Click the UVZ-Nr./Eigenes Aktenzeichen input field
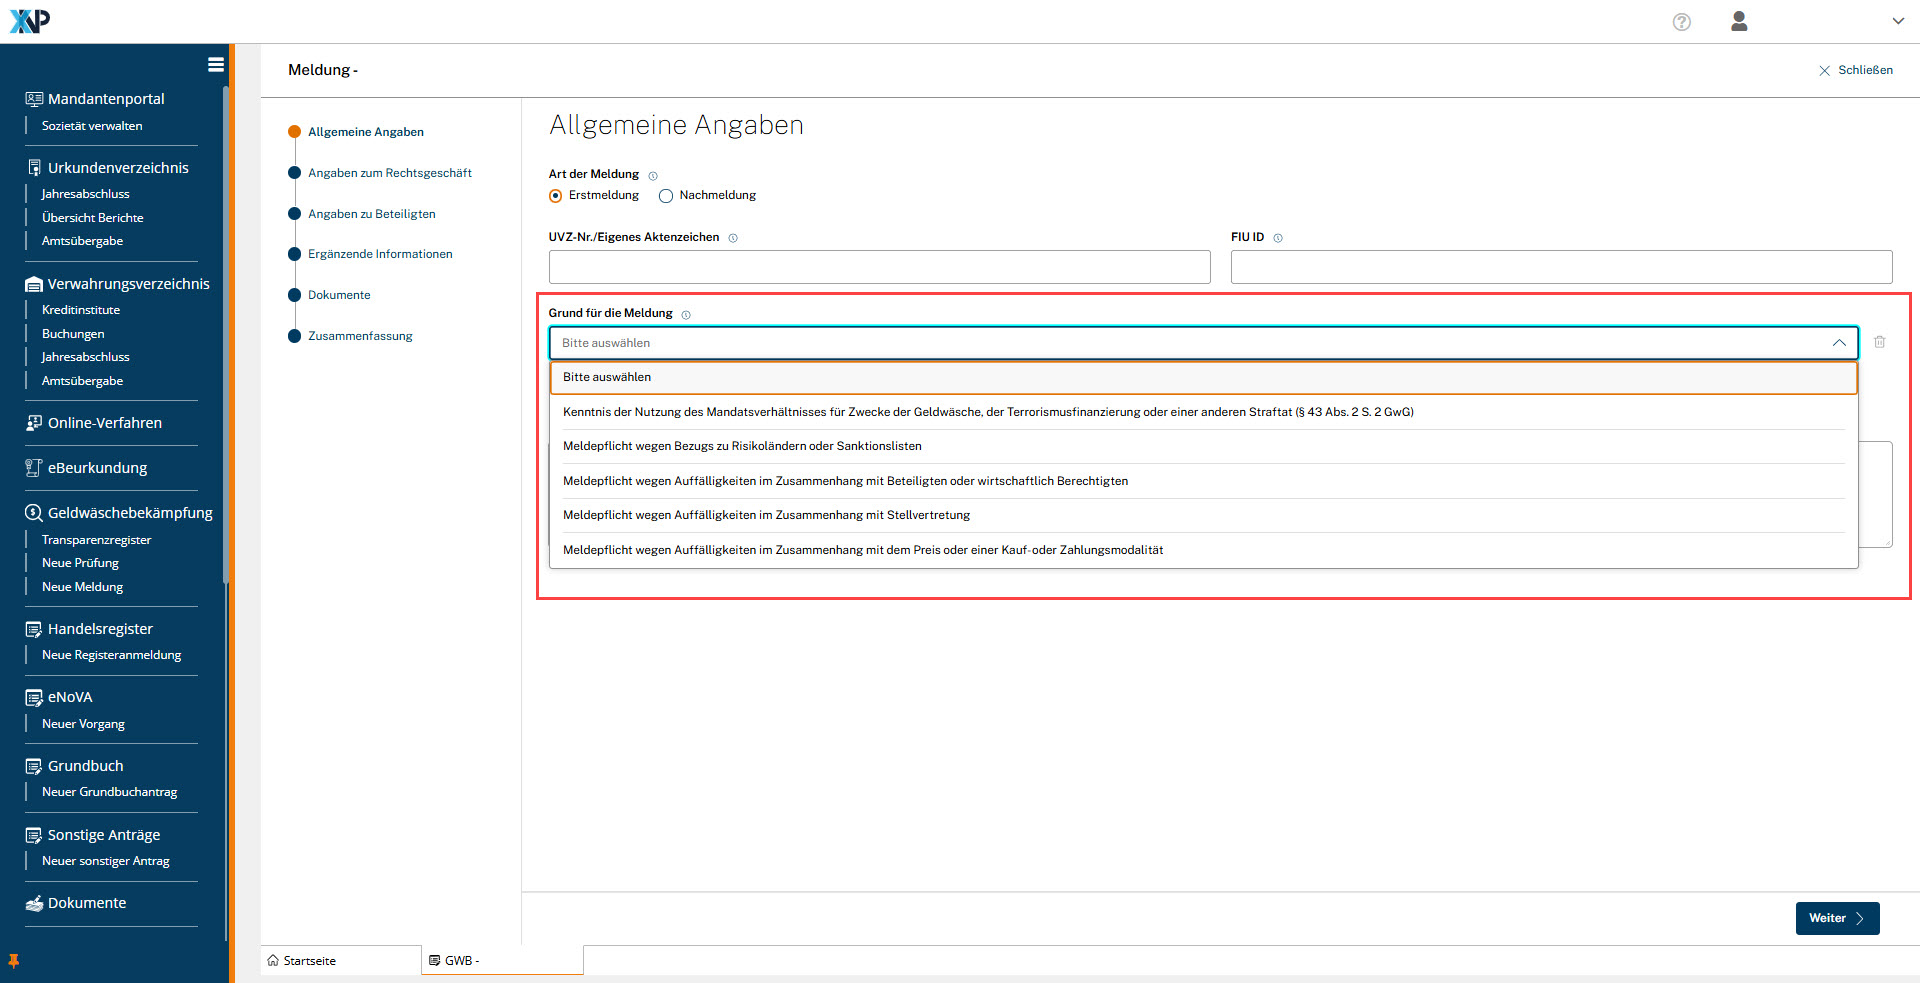Screen dimensions: 1920x983 click(x=879, y=267)
